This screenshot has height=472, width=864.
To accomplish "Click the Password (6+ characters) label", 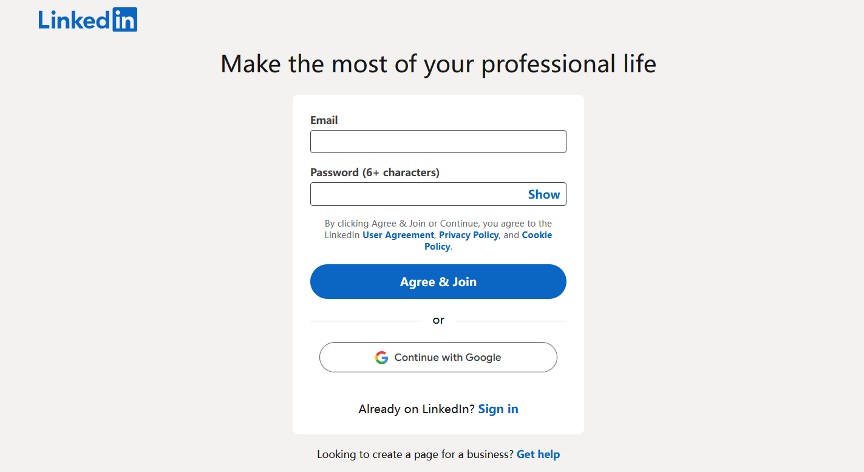I will tap(374, 172).
